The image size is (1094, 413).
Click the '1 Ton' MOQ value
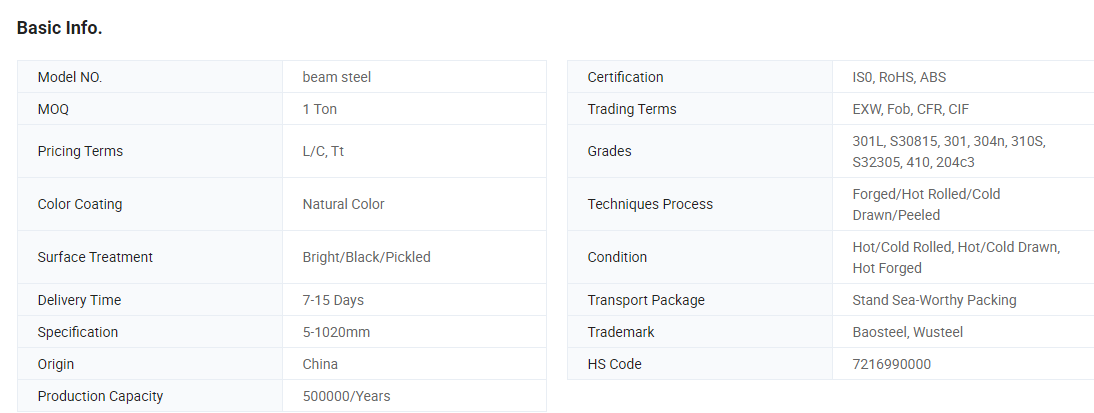coord(319,109)
